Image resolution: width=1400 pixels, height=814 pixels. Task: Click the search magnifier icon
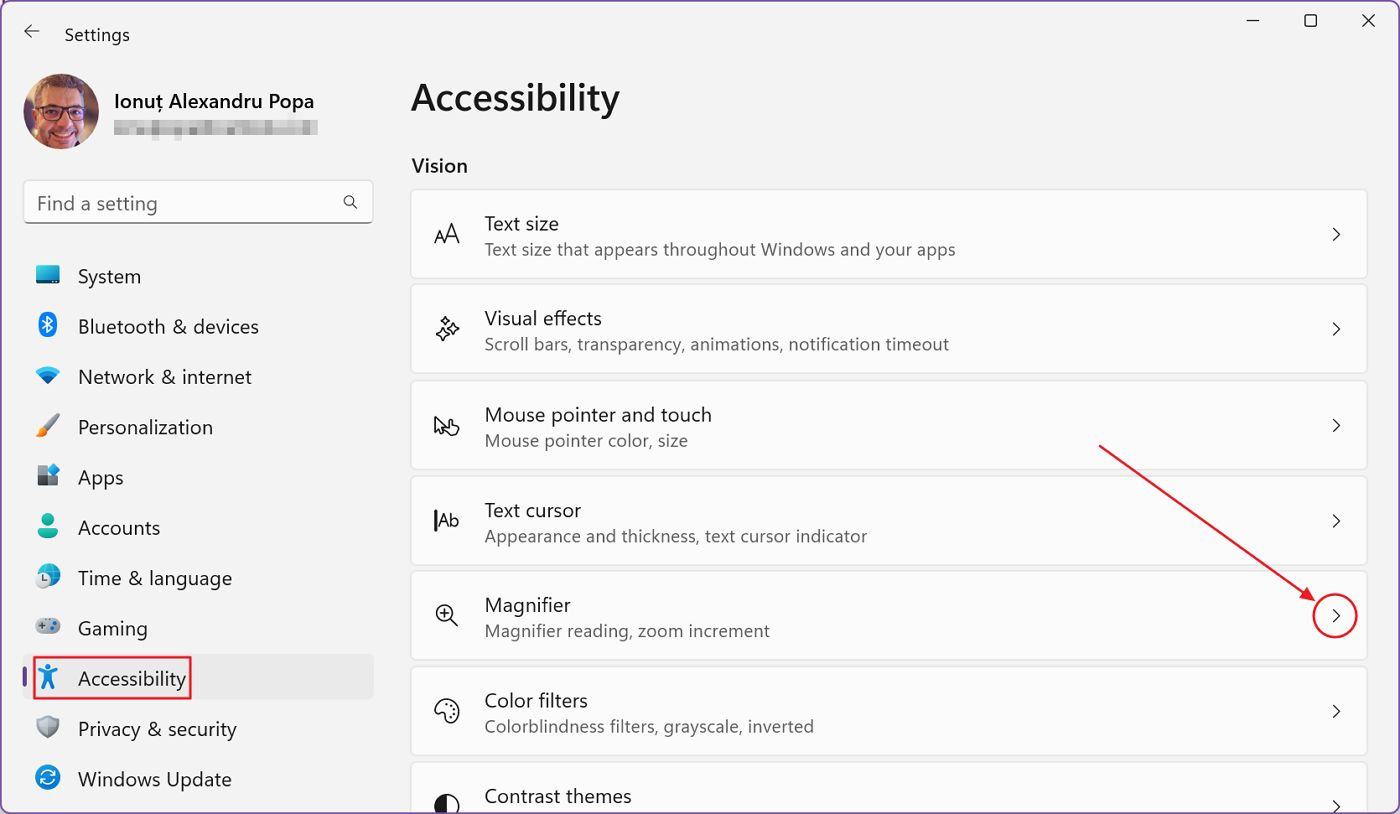click(x=350, y=202)
